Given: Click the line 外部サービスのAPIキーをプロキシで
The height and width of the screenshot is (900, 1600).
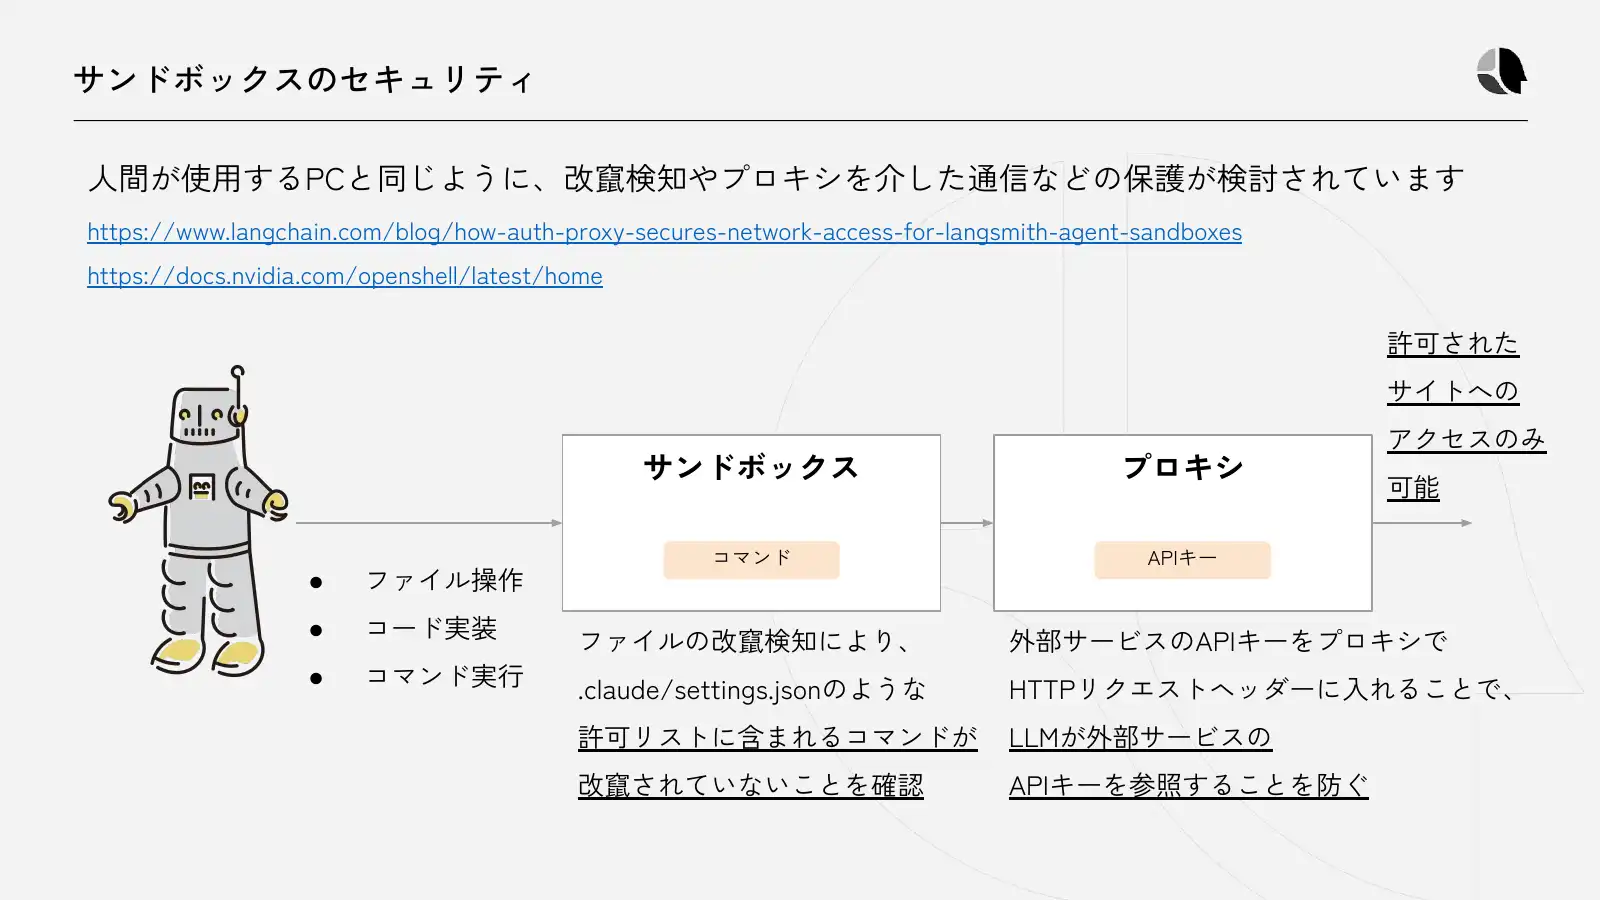Looking at the screenshot, I should [1228, 641].
